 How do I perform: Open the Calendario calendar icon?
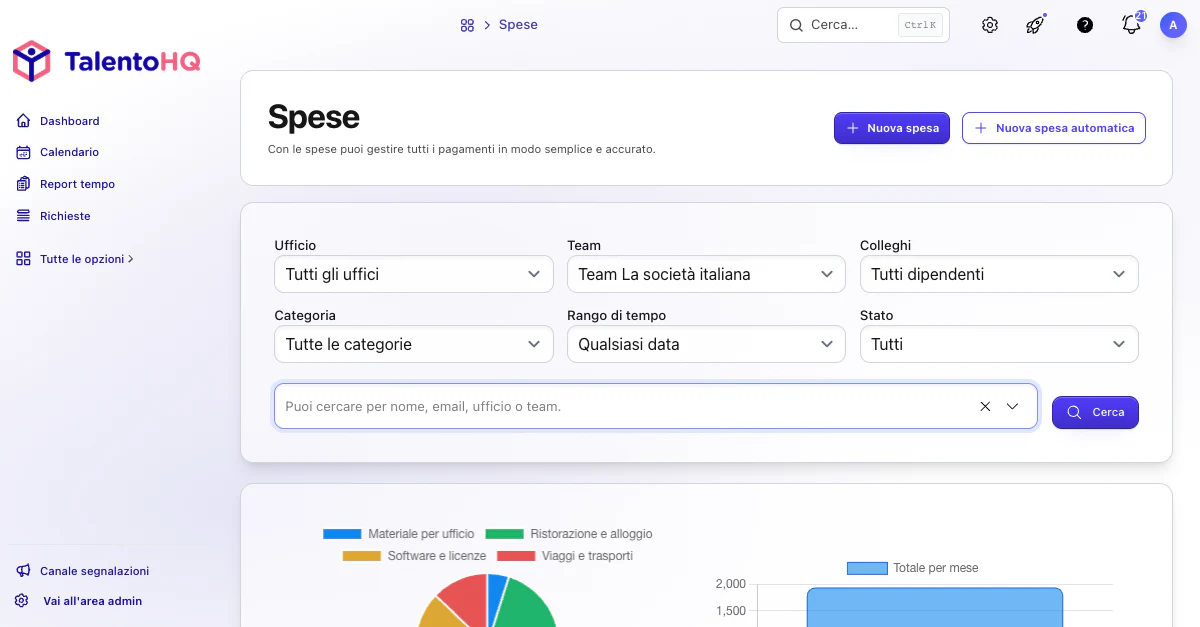click(24, 152)
